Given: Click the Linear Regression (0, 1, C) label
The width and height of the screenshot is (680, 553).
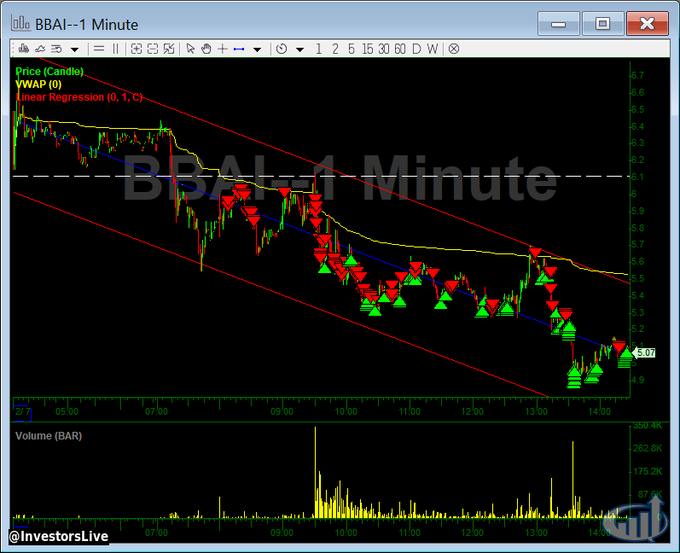Looking at the screenshot, I should 79,97.
